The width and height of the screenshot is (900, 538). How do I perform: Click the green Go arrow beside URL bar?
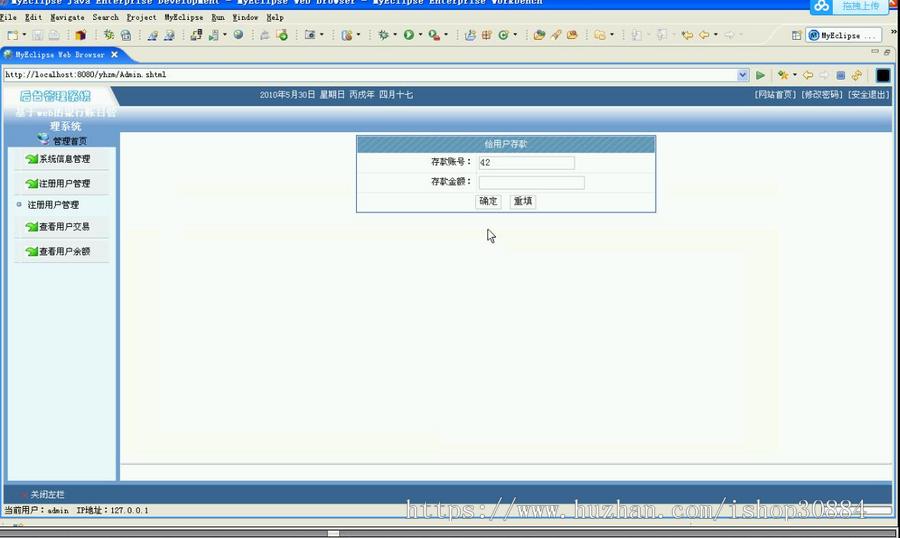[x=760, y=75]
